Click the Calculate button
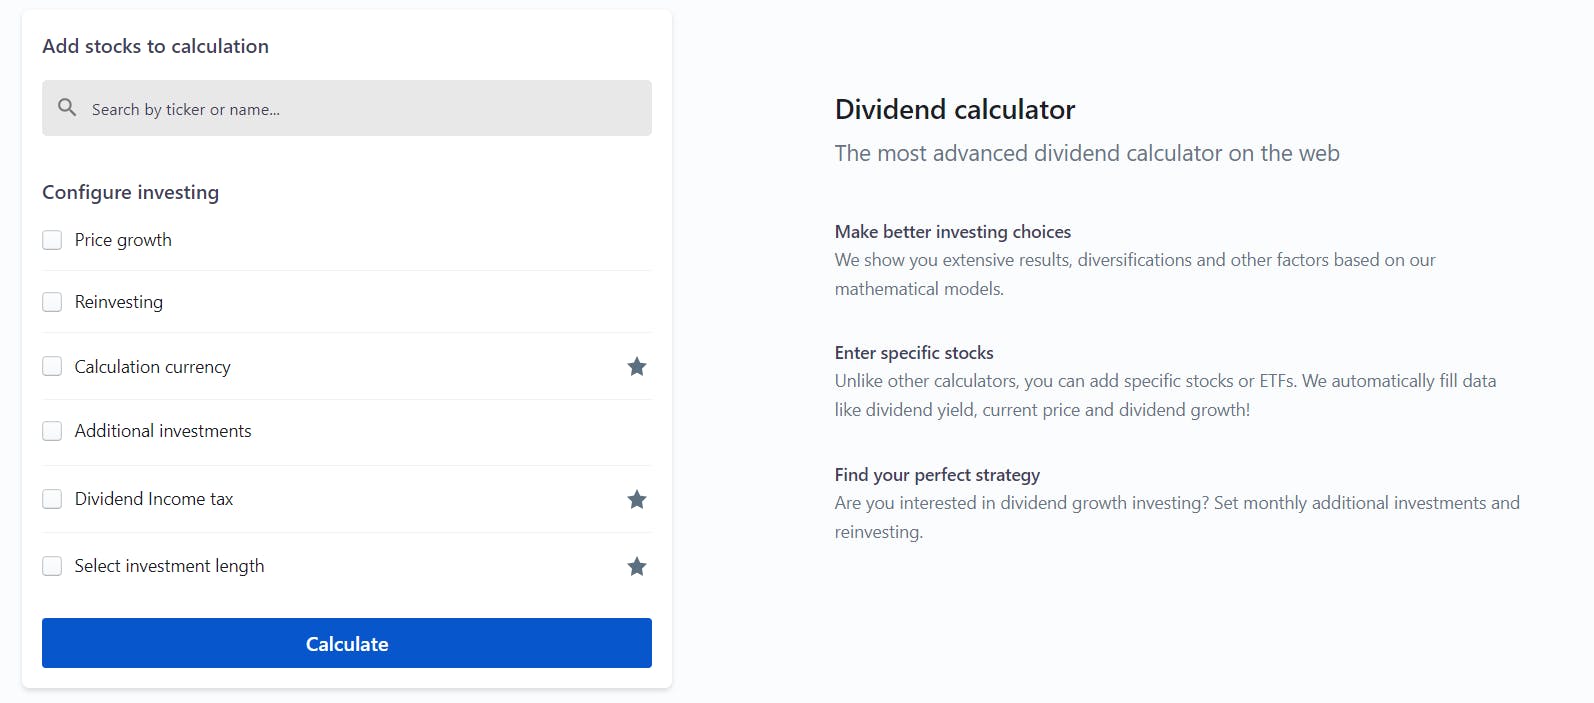The width and height of the screenshot is (1594, 703). click(347, 643)
